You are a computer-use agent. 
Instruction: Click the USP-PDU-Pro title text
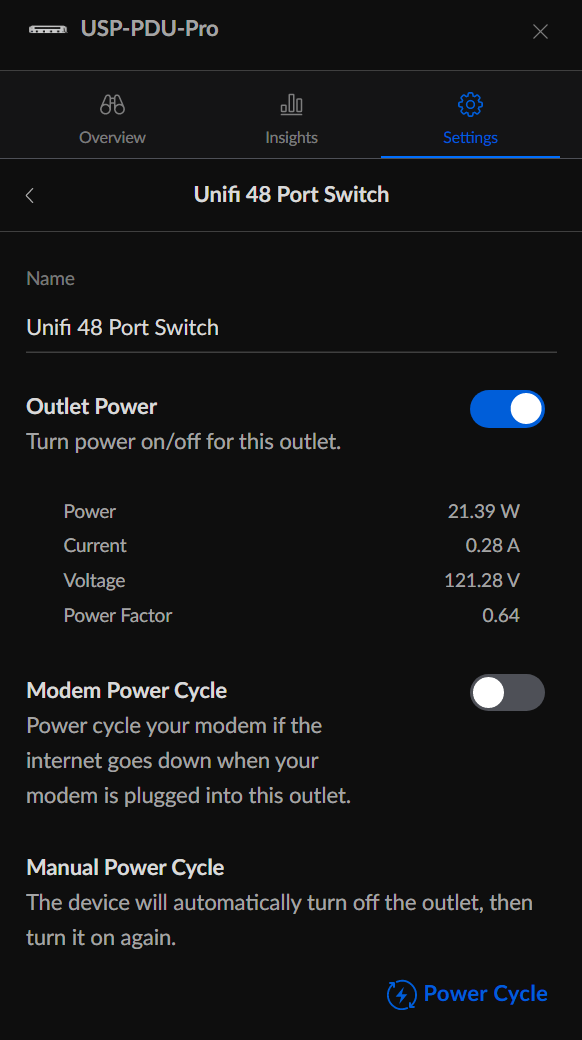click(x=149, y=29)
